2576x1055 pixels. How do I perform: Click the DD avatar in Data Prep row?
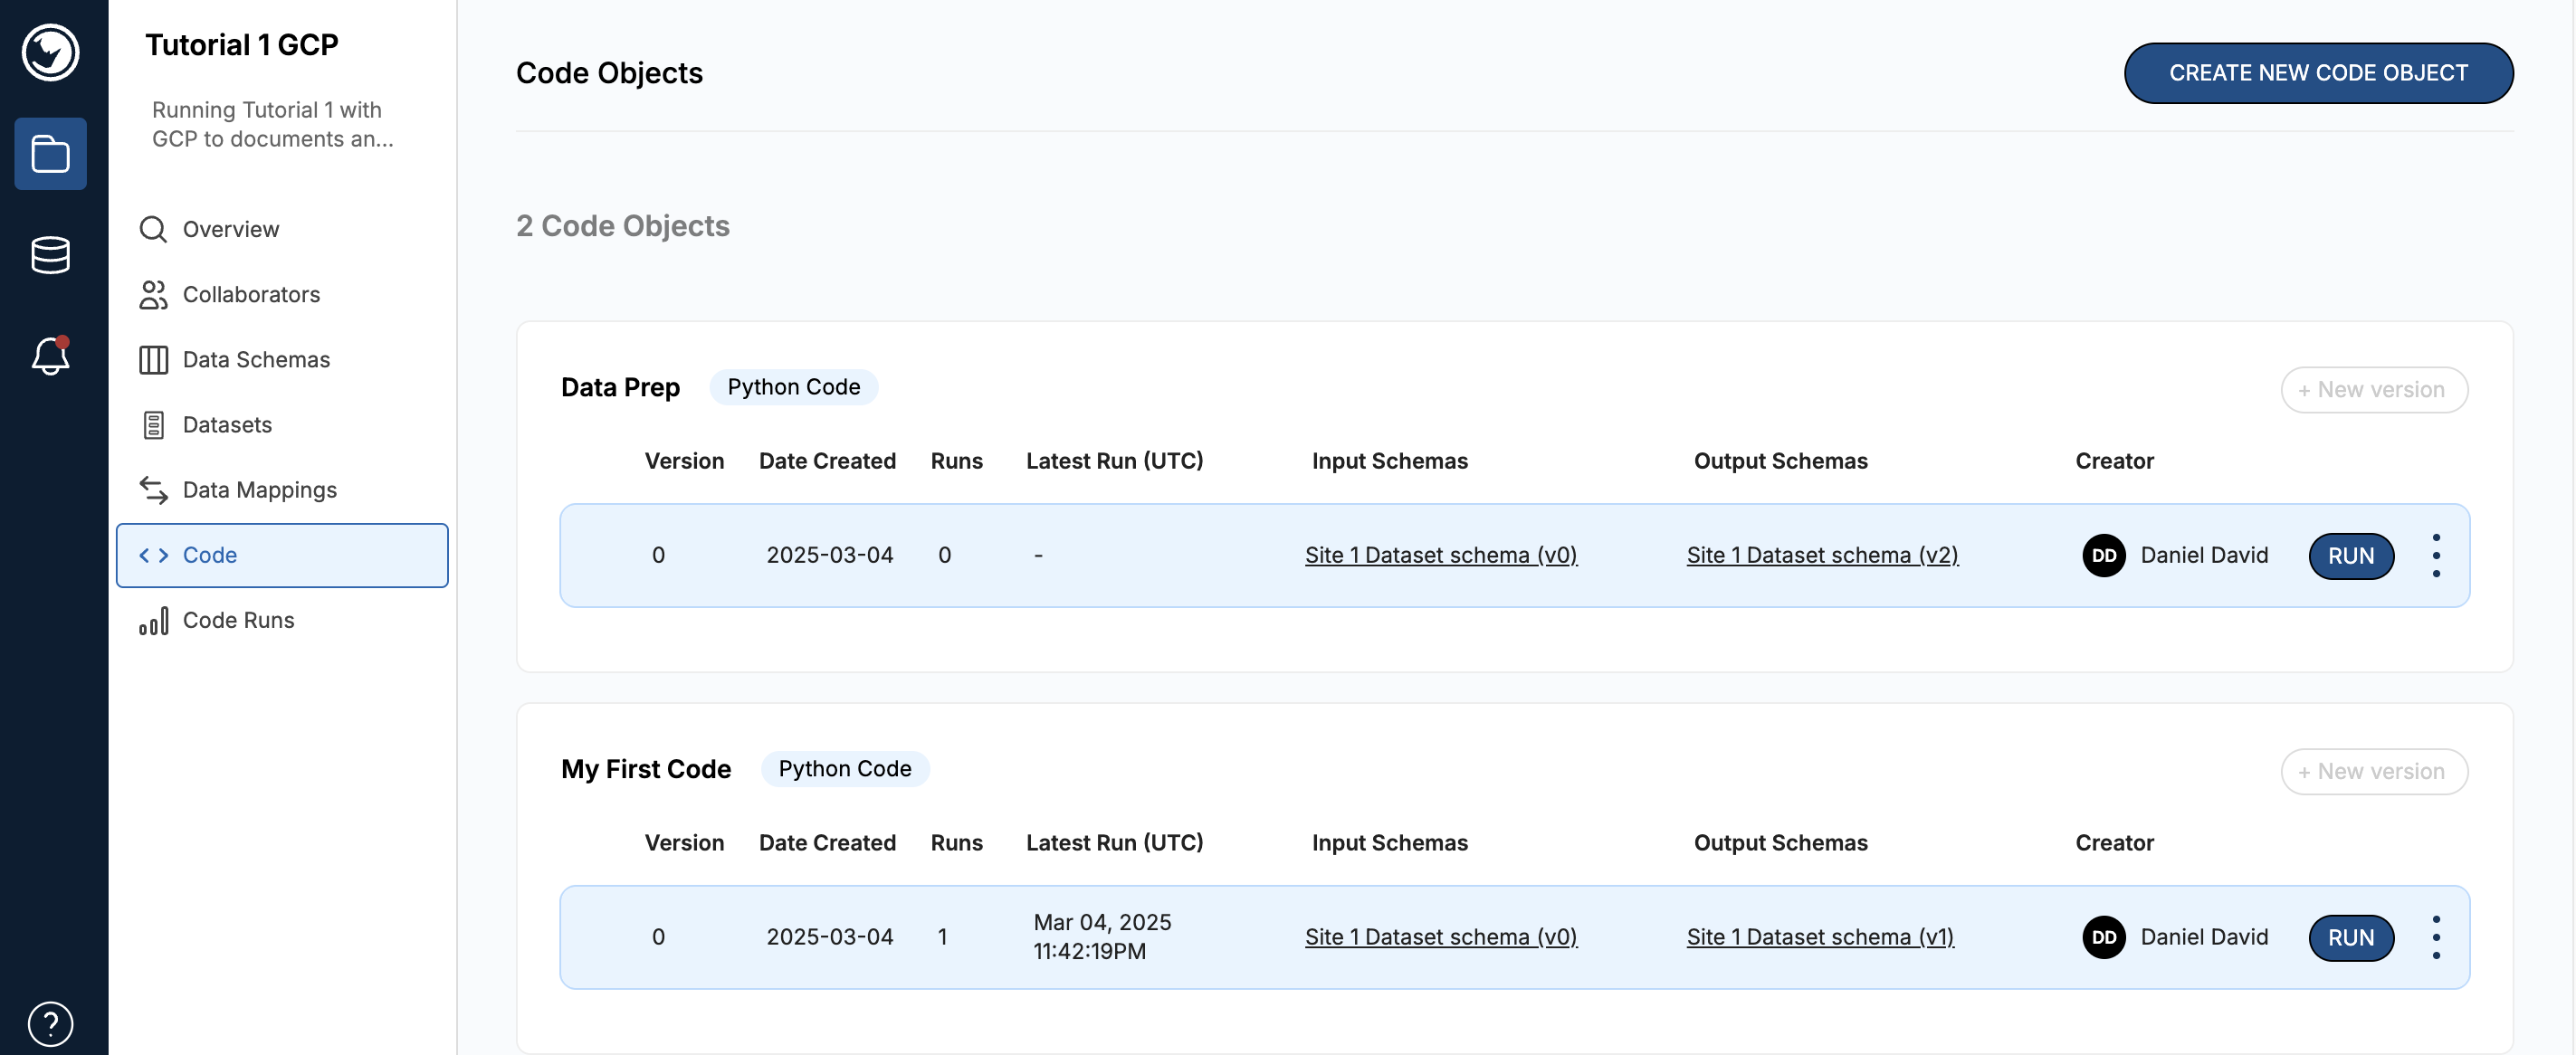click(x=2103, y=556)
